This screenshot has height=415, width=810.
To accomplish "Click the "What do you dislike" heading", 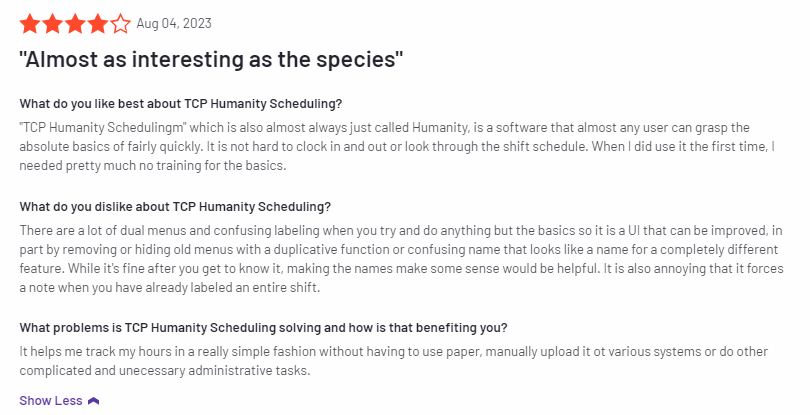I will click(175, 207).
